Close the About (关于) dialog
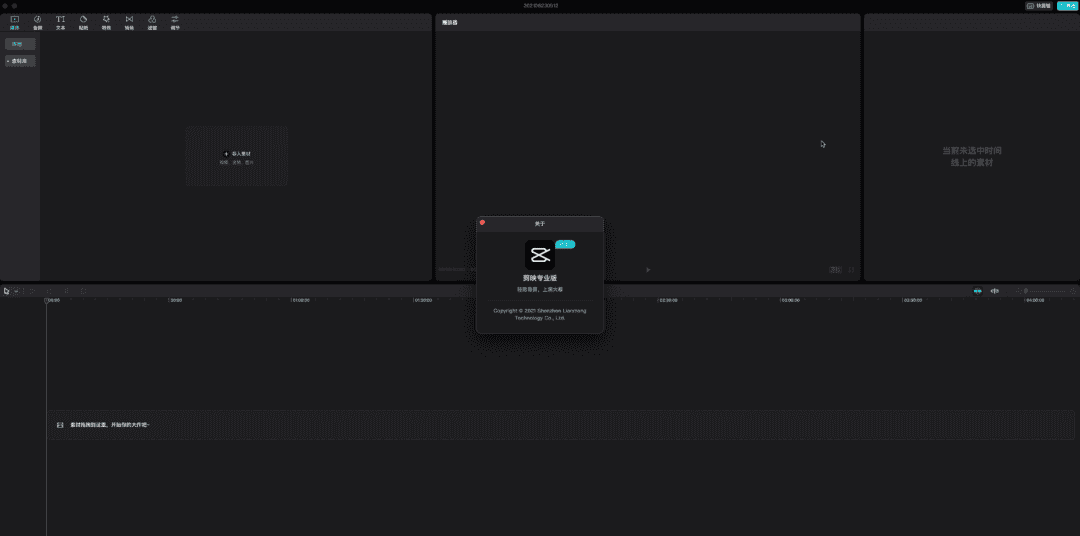This screenshot has width=1080, height=536. coord(482,222)
